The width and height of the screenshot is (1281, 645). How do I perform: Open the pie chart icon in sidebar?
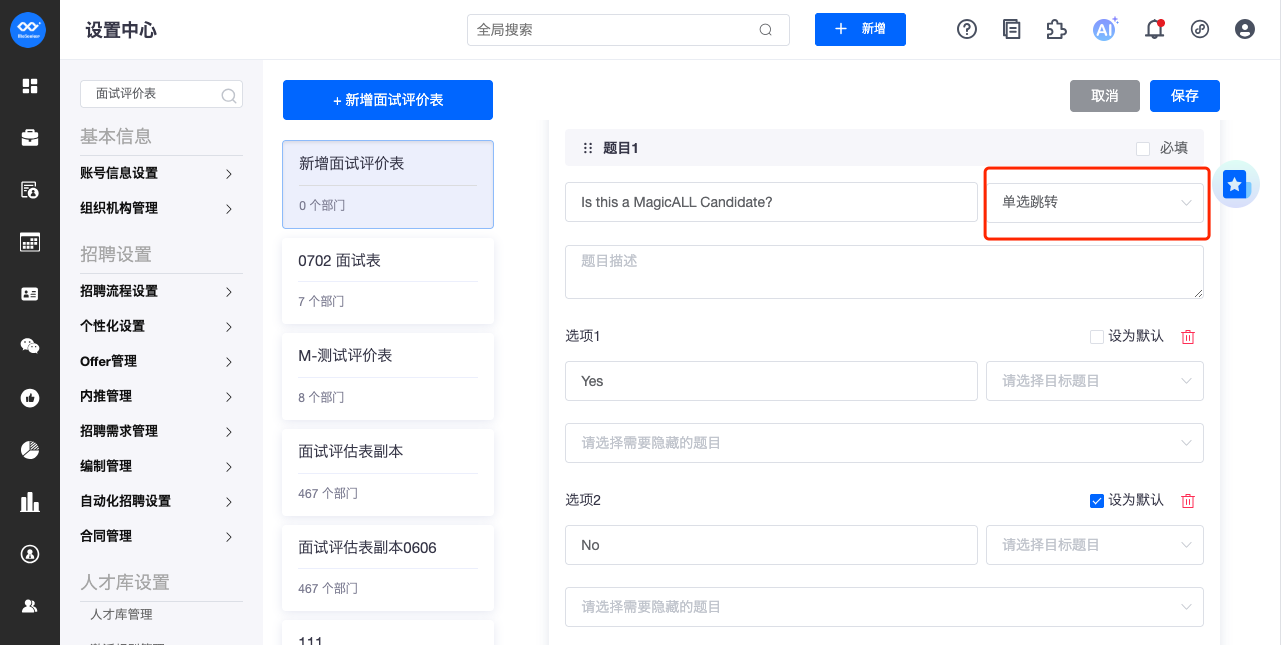pyautogui.click(x=30, y=450)
